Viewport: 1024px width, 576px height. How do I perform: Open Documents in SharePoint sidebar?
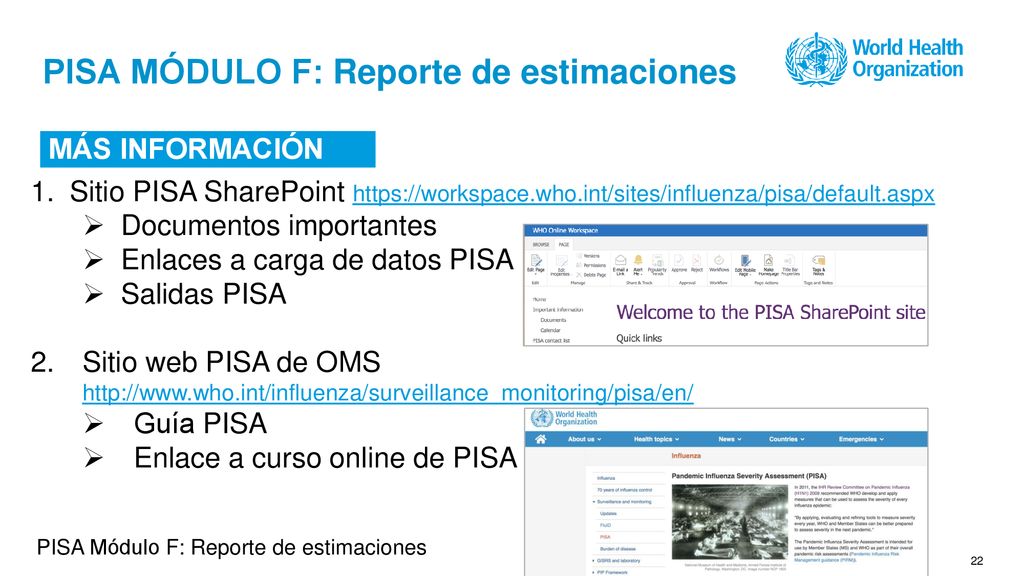tap(553, 320)
